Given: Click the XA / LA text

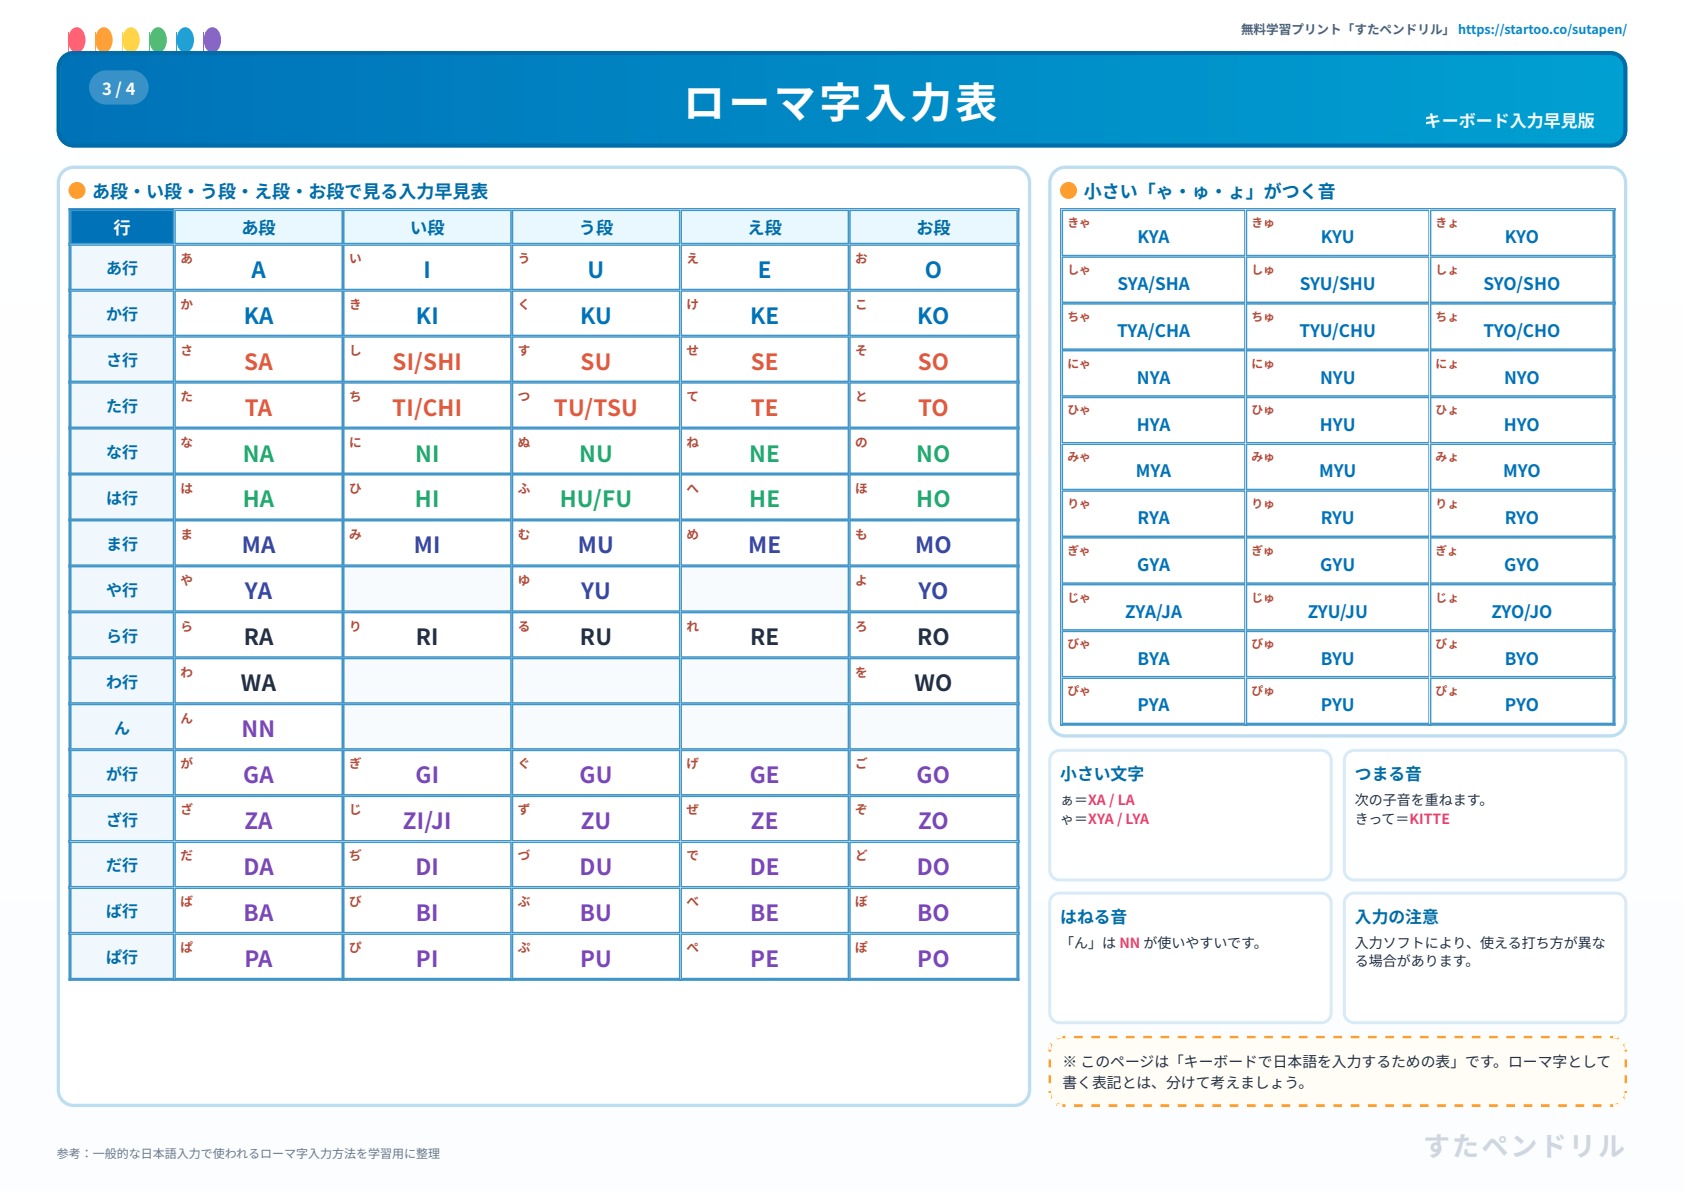Looking at the screenshot, I should (x=1111, y=800).
